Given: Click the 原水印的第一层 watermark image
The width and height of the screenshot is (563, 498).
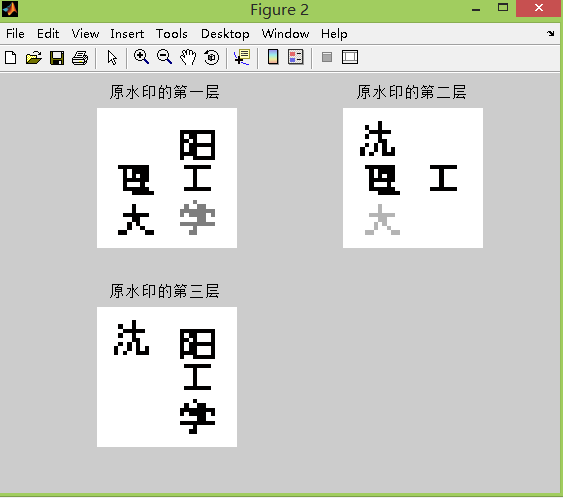Looking at the screenshot, I should coord(167,178).
